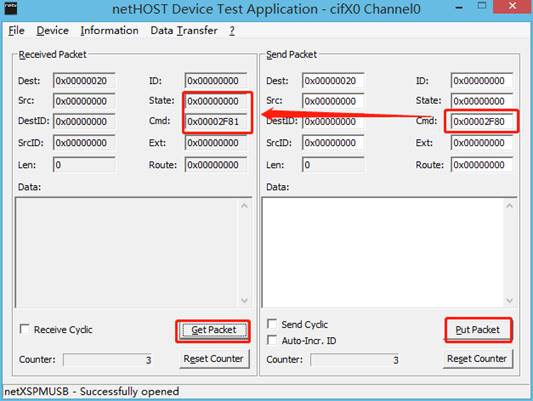
Task: Reset Counter in Received Packet panel
Action: click(x=214, y=359)
